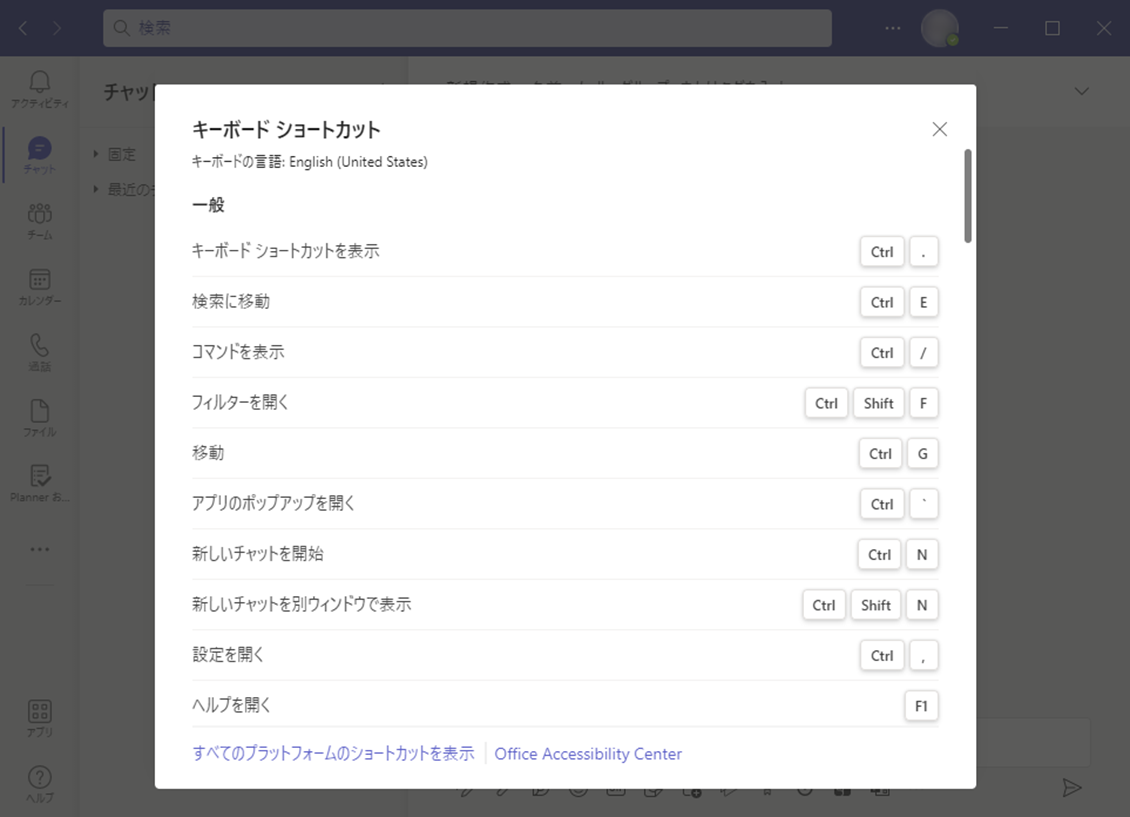Click the 移動 row label
The height and width of the screenshot is (817, 1130).
point(208,452)
